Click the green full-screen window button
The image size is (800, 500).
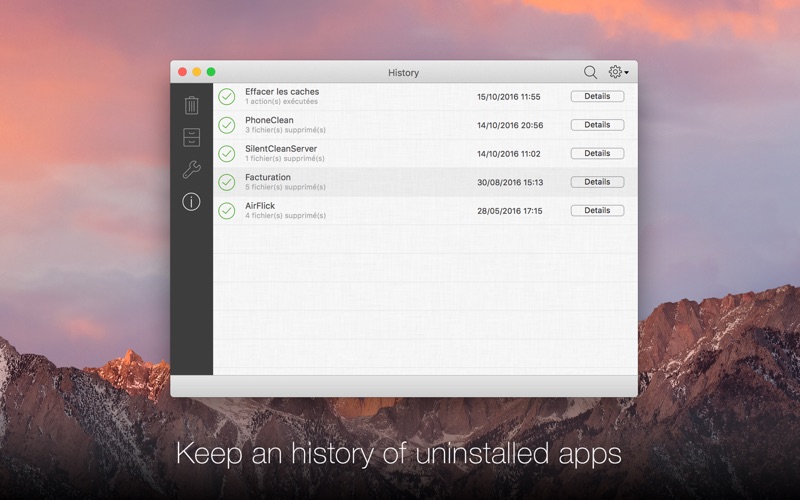(211, 72)
